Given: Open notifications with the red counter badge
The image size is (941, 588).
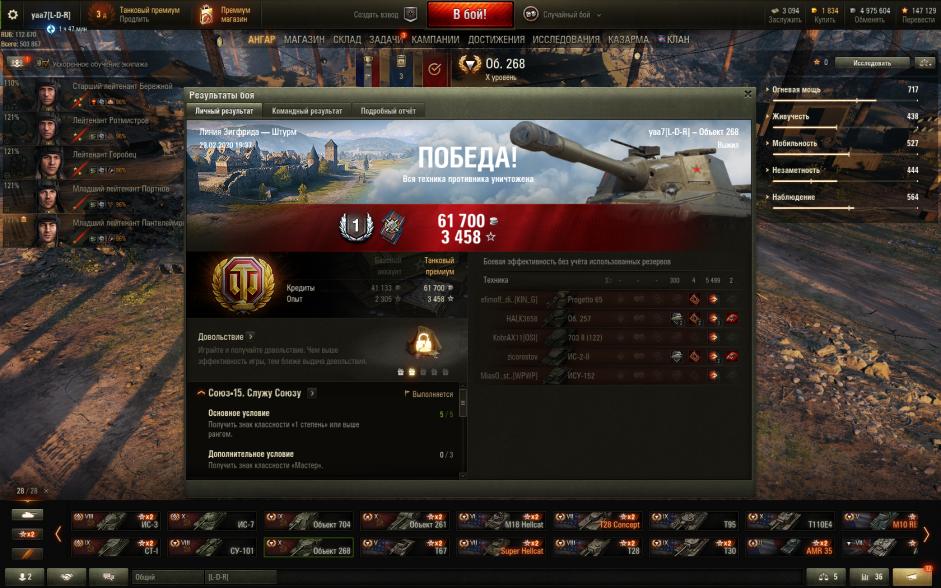Looking at the screenshot, I should tap(913, 577).
